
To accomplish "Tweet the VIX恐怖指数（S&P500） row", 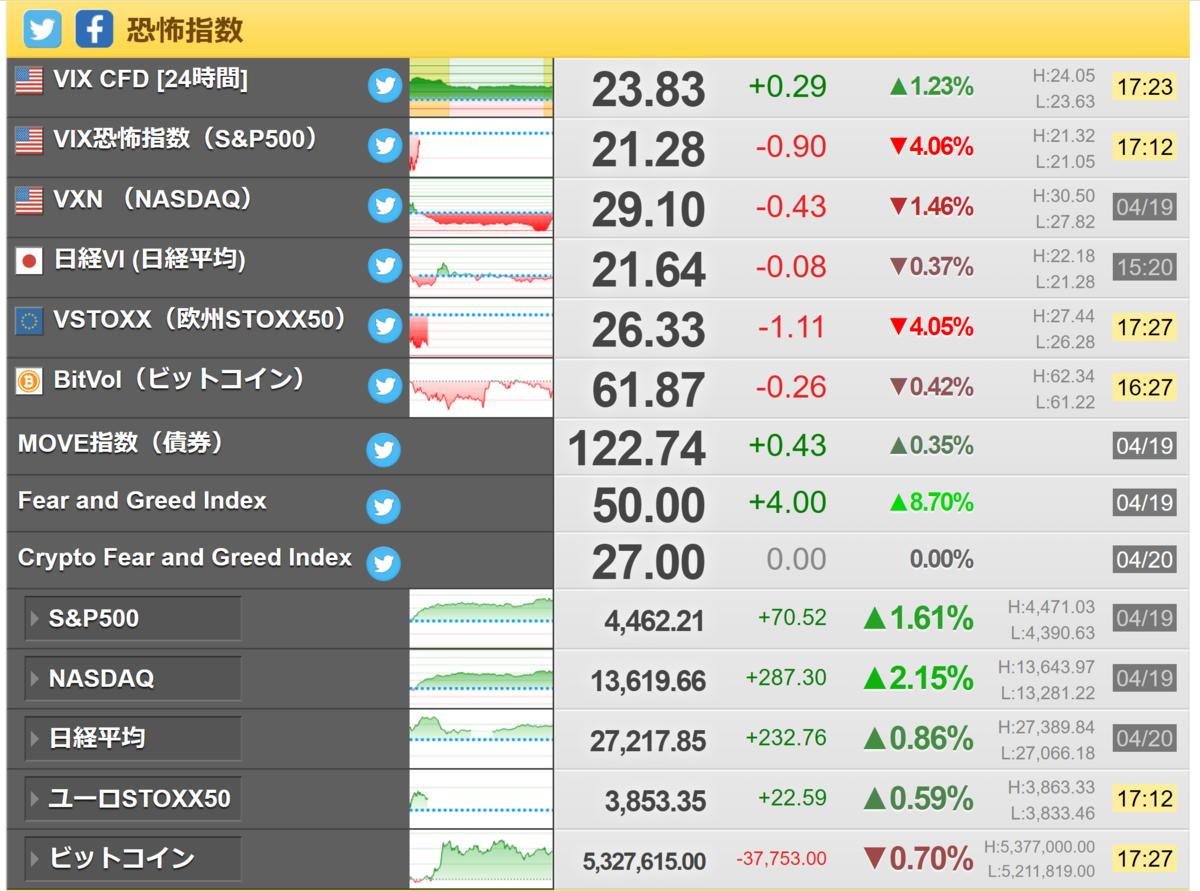I will (385, 146).
